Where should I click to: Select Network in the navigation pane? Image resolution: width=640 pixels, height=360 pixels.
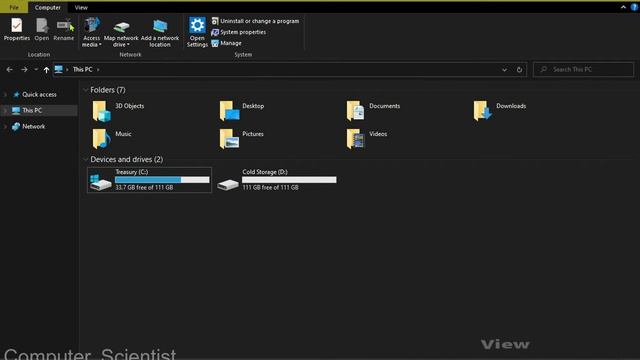pos(33,127)
